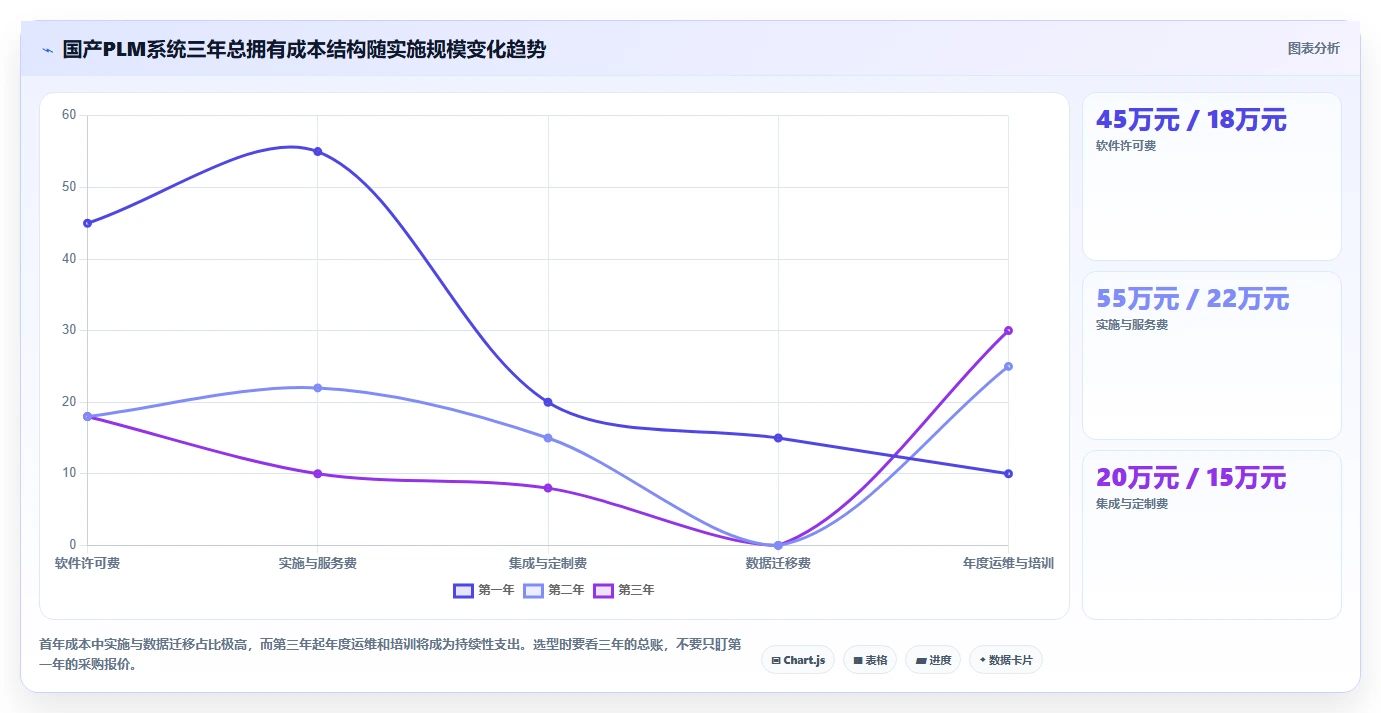Viewport: 1381px width, 713px height.
Task: Click the 55万元 / 22万元 card value
Action: tap(1192, 299)
